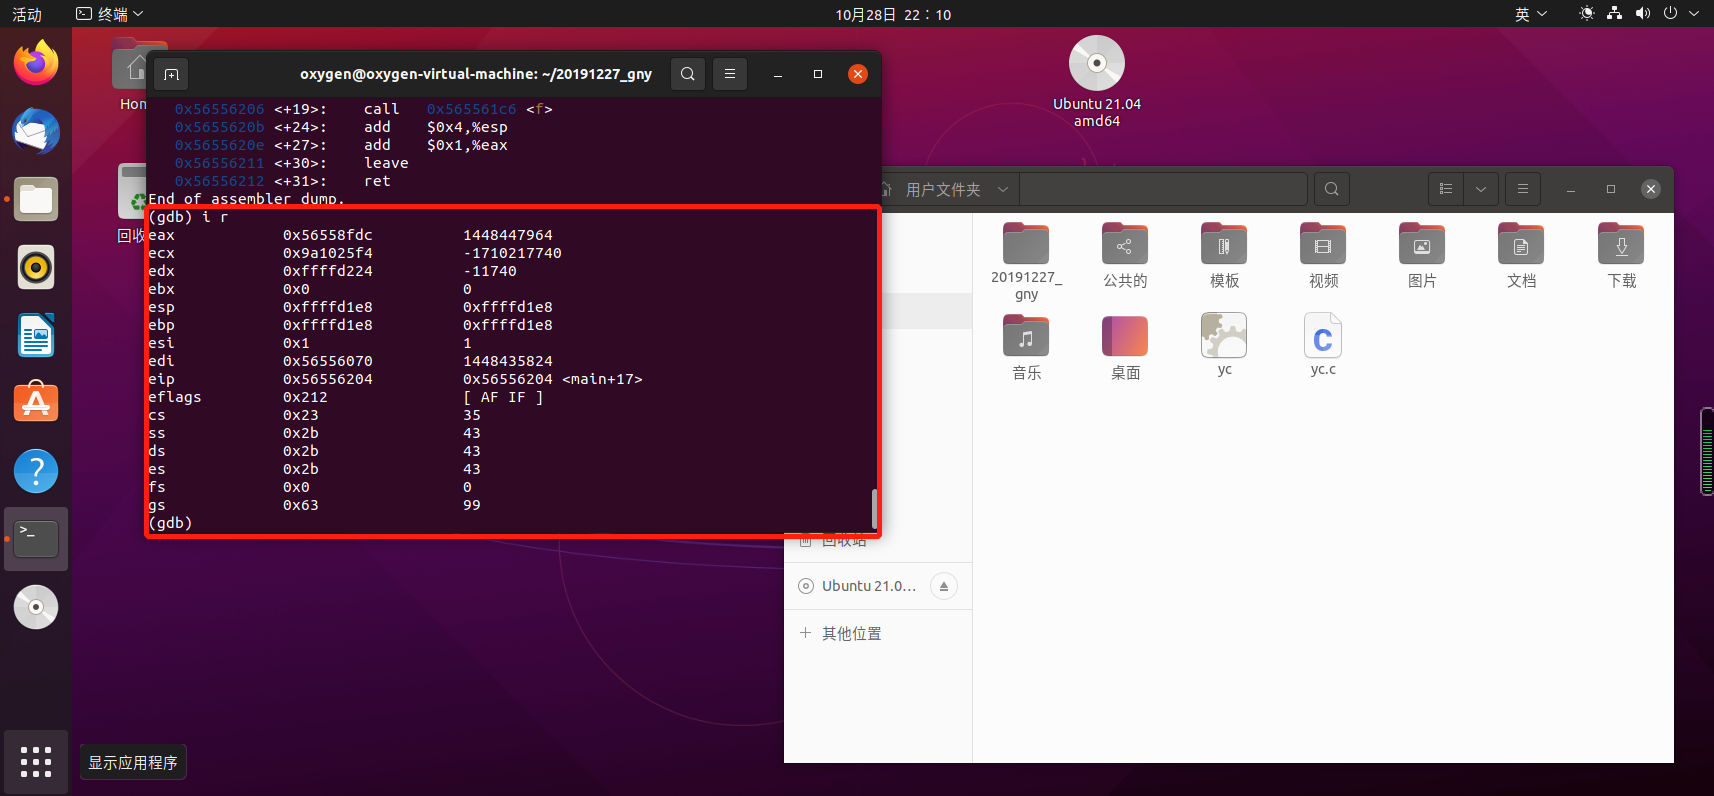Screen dimensions: 1714x796
Task: Click the terminal title oxygen@oxygen-virtual-machine
Action: click(x=476, y=74)
